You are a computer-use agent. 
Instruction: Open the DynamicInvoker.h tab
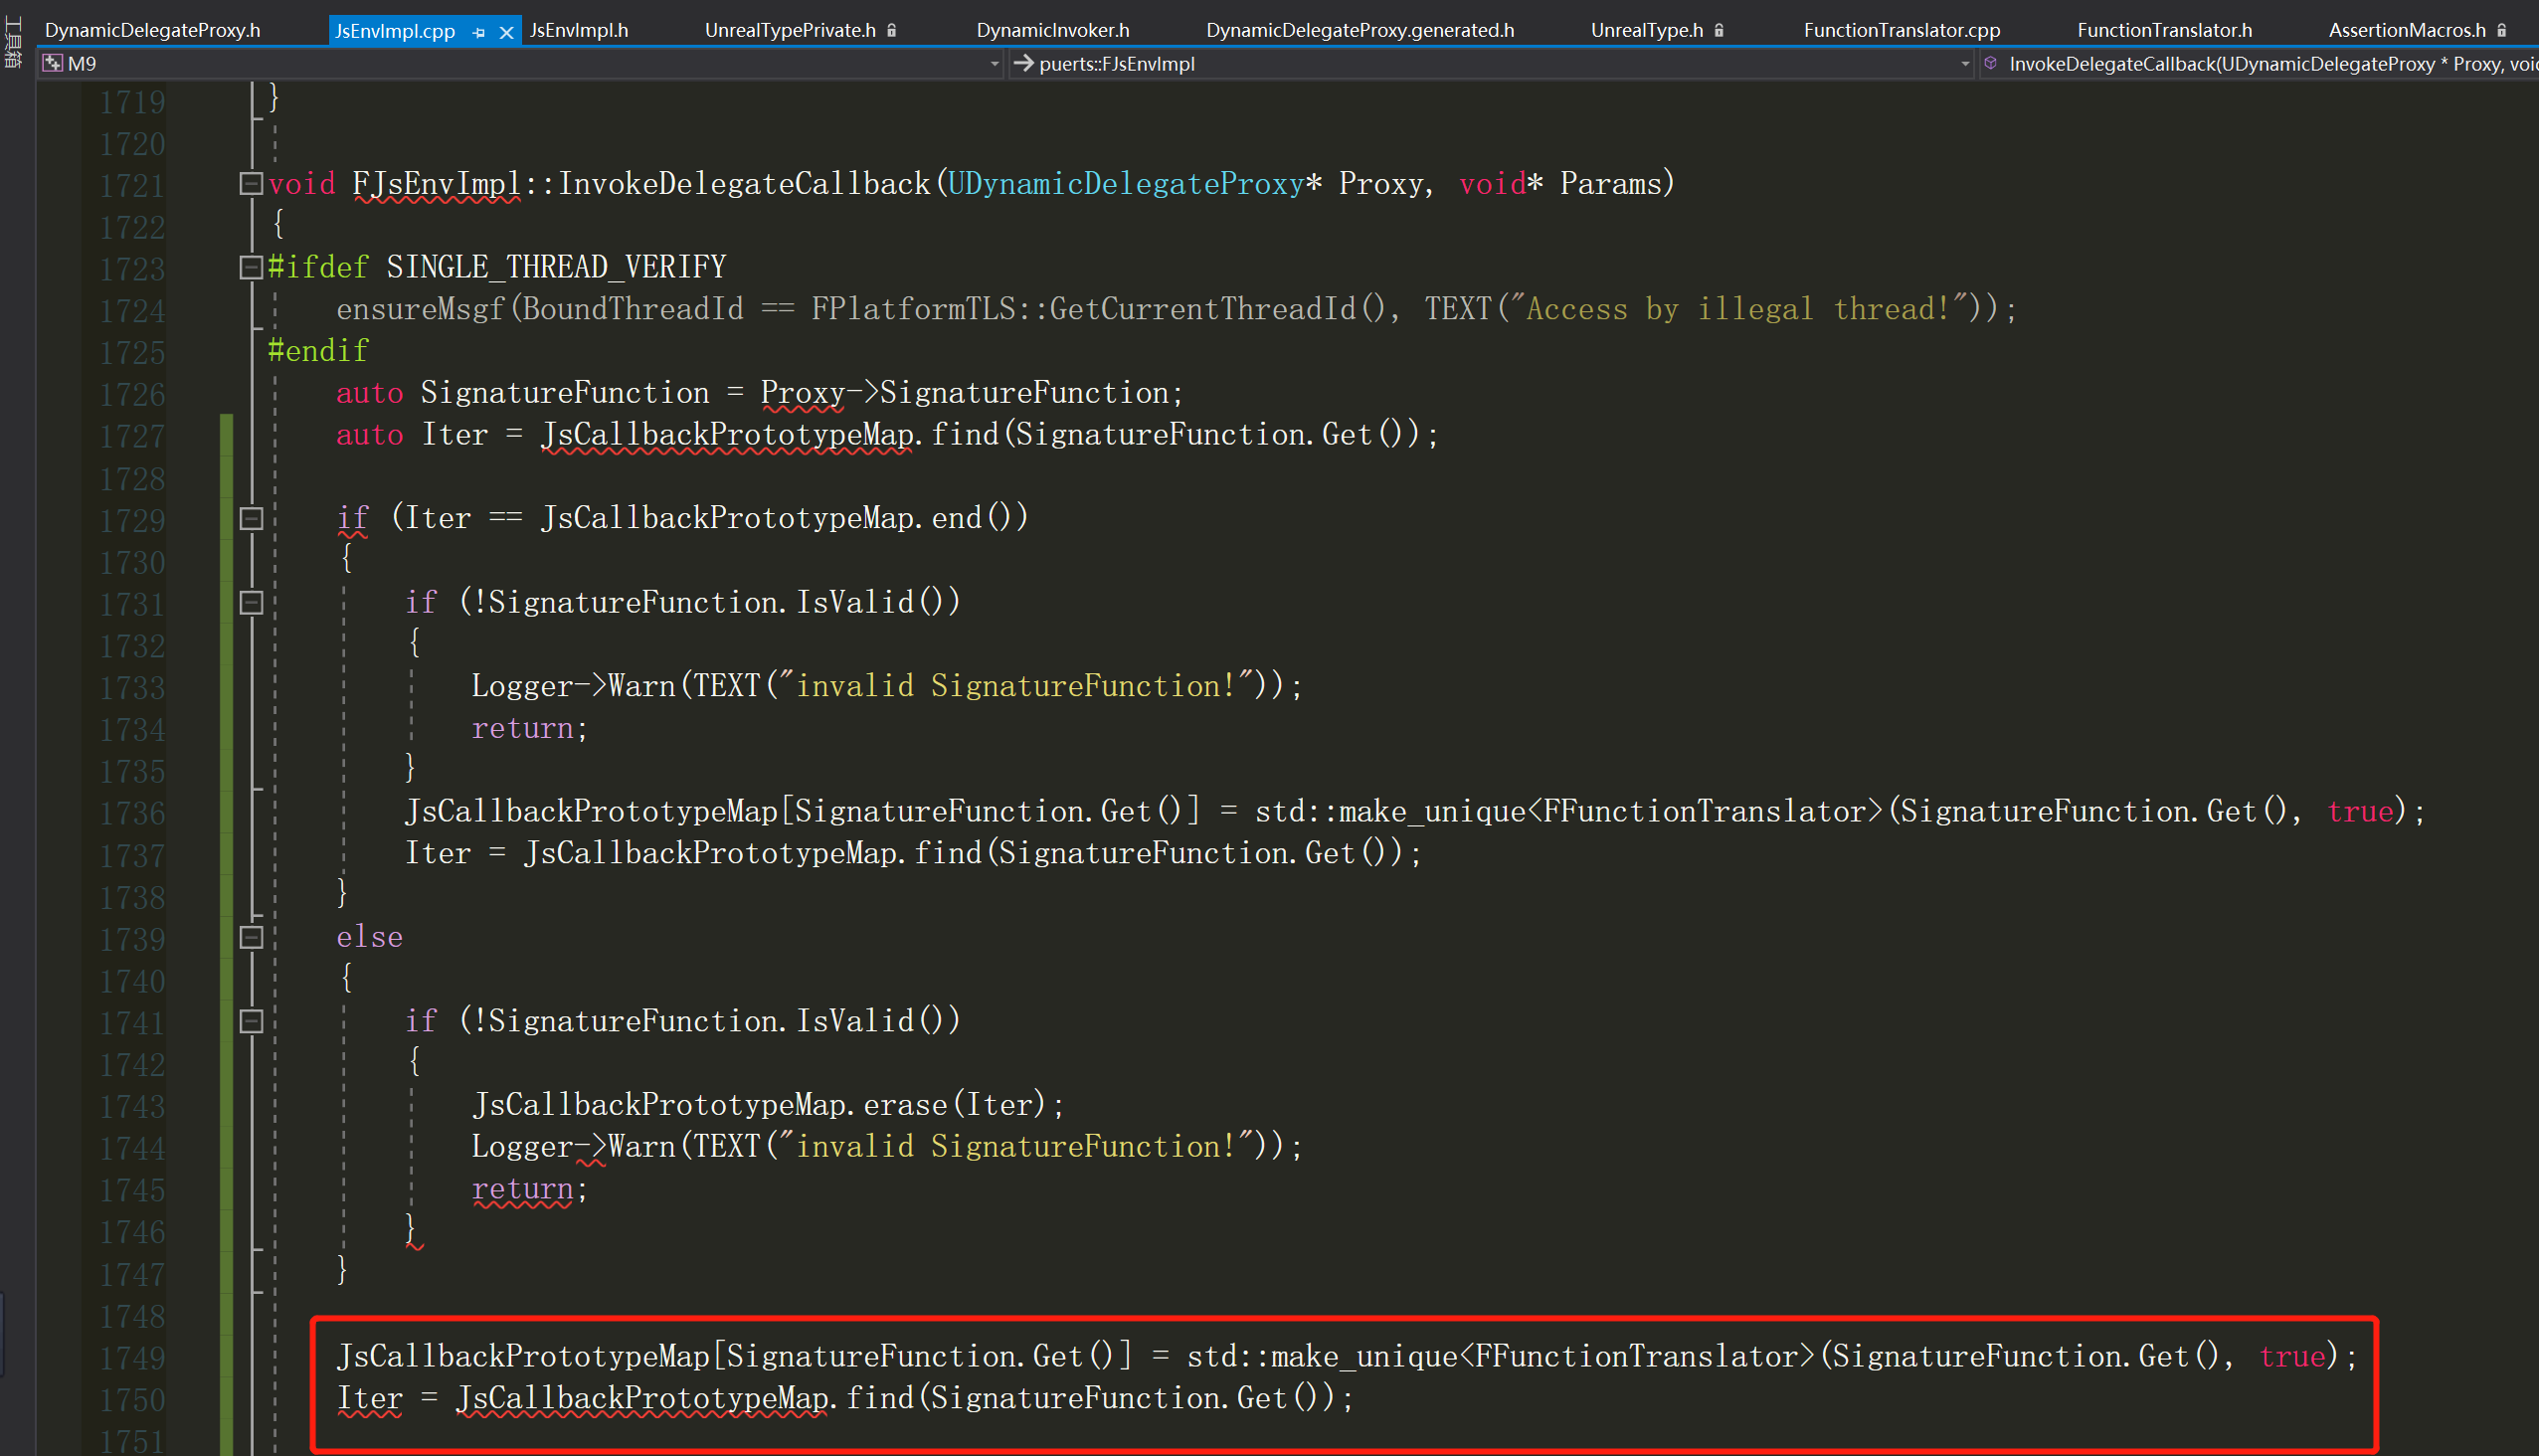1053,29
